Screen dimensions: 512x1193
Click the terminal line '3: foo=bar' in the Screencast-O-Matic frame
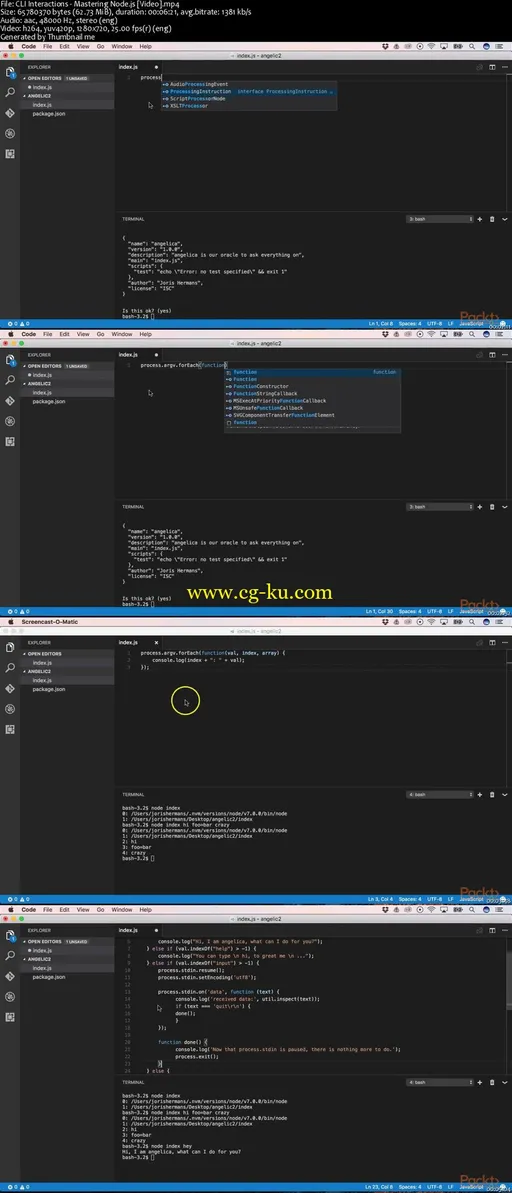[135, 847]
